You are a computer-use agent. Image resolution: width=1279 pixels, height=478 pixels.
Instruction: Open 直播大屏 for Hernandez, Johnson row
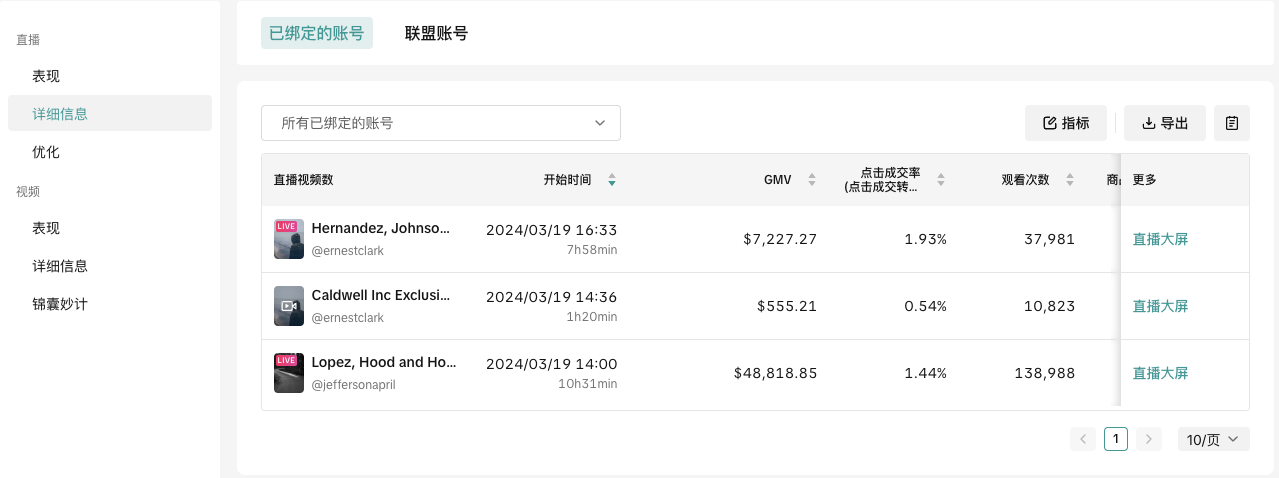[1160, 239]
